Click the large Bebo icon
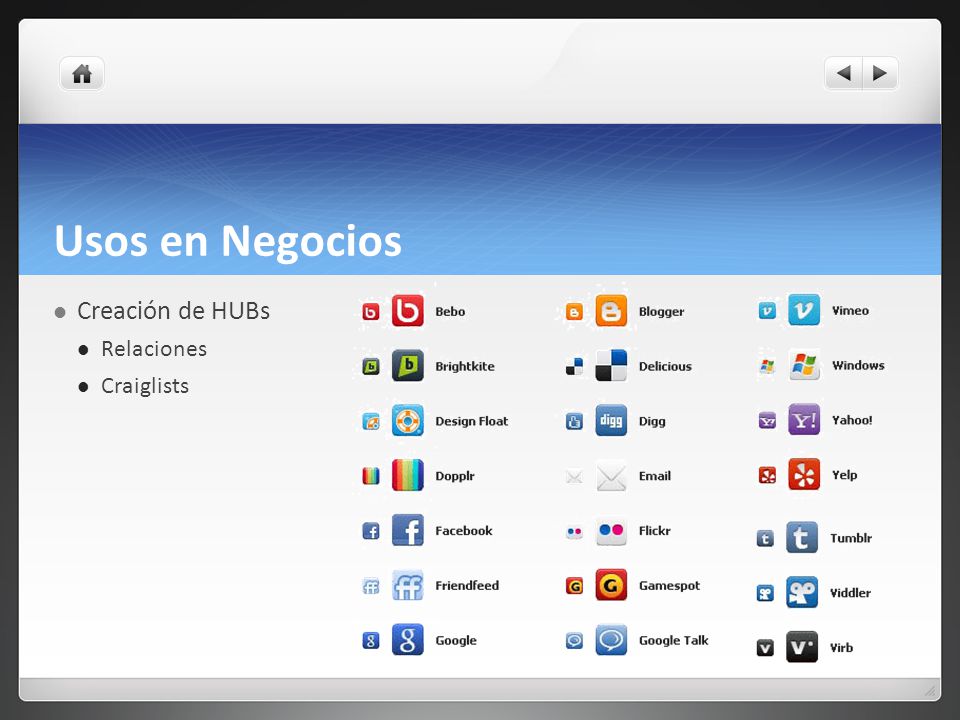The width and height of the screenshot is (960, 720). tap(408, 310)
